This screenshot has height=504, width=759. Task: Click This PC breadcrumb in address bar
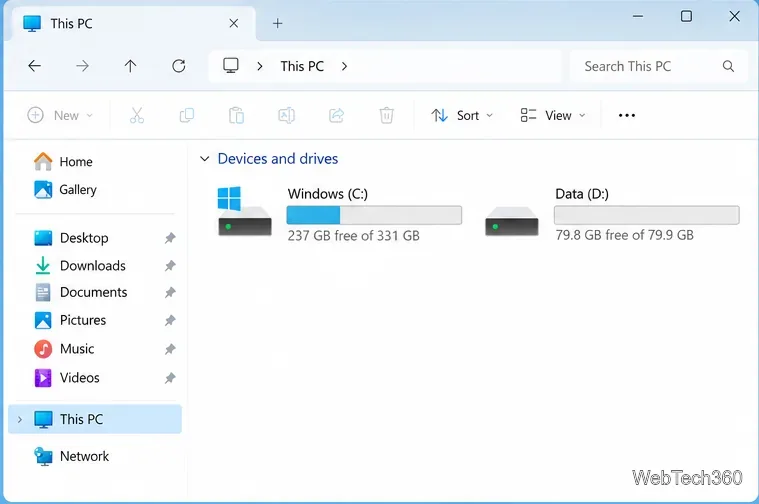(x=302, y=66)
